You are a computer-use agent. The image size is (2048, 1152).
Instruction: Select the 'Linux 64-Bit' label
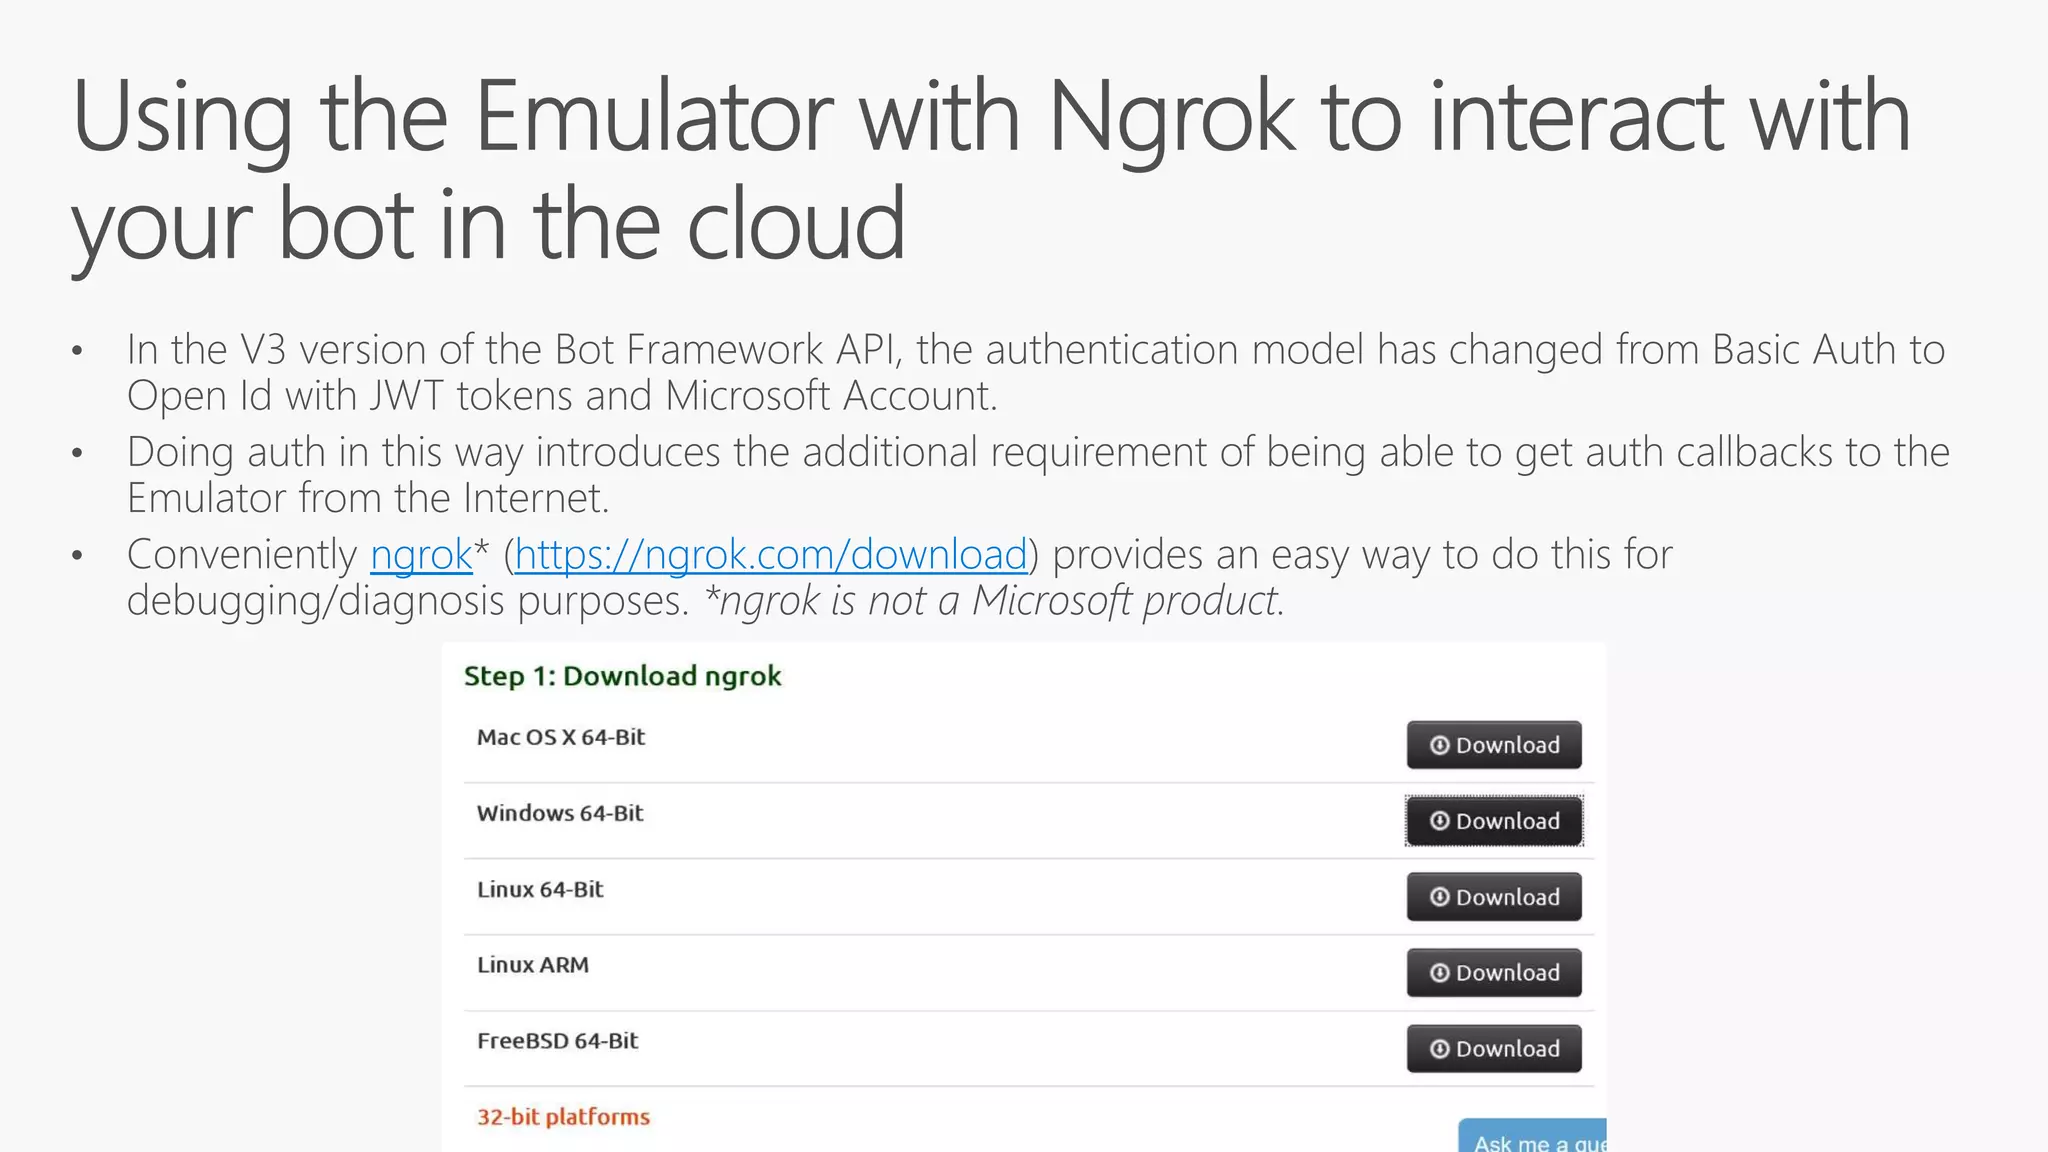point(540,889)
